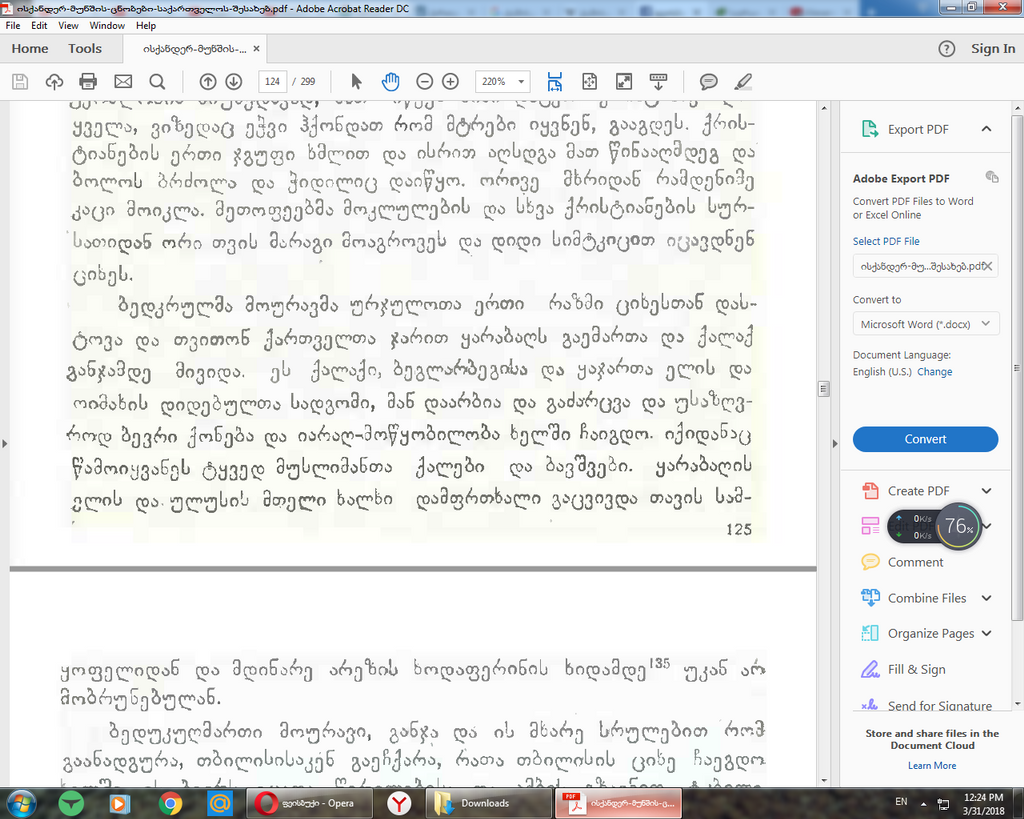Toggle full screen read mode
1024x819 pixels.
(x=624, y=81)
